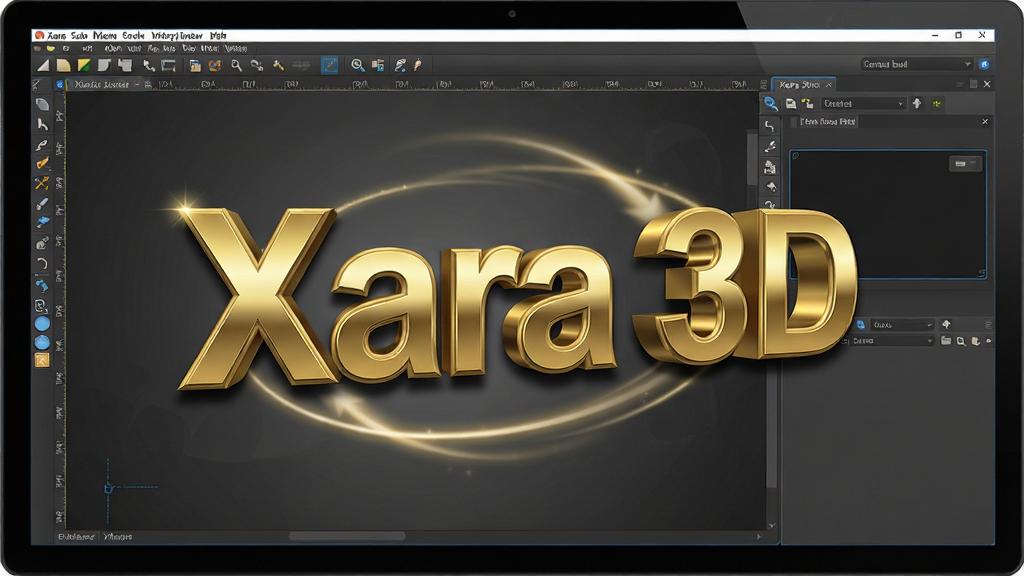Click the tan page icon in top toolbar
Viewport: 1024px width, 576px height.
click(63, 65)
